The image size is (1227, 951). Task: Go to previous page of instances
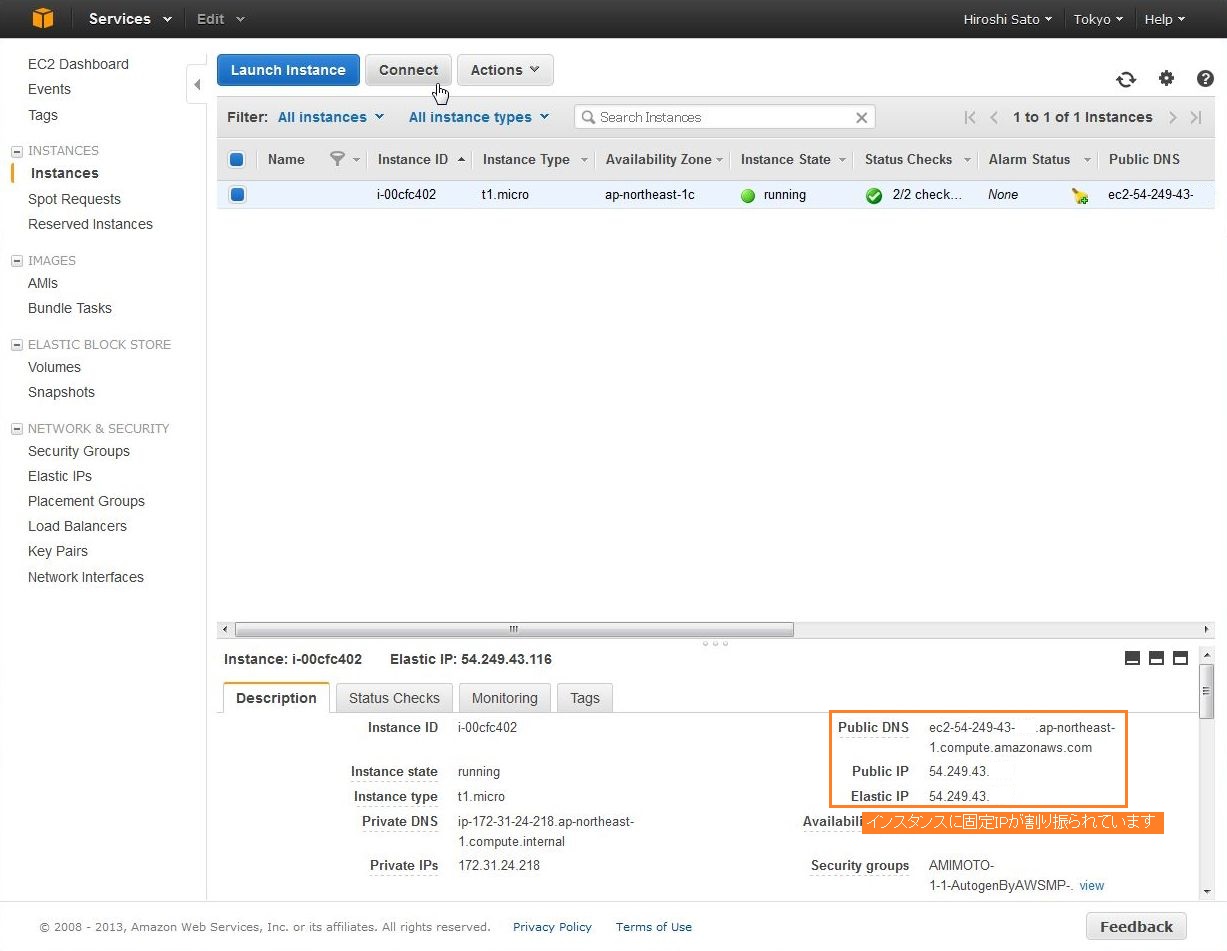tap(994, 117)
